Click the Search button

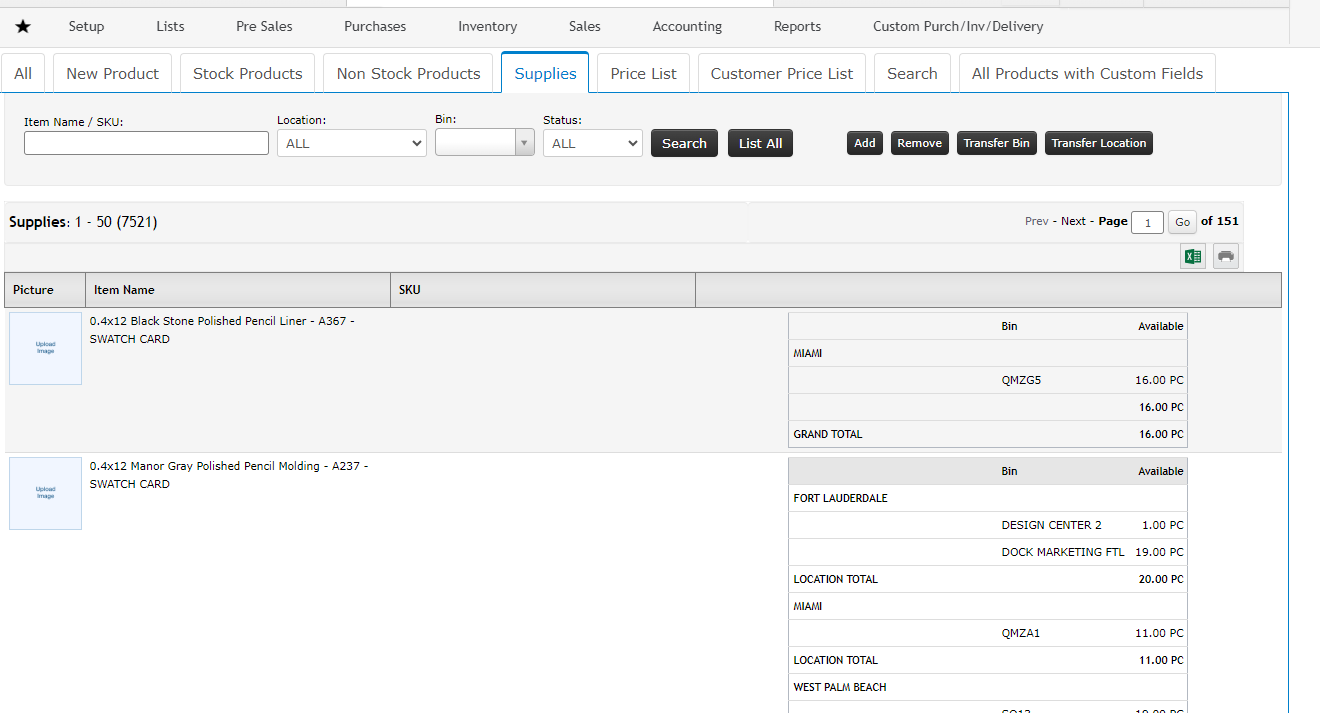684,143
